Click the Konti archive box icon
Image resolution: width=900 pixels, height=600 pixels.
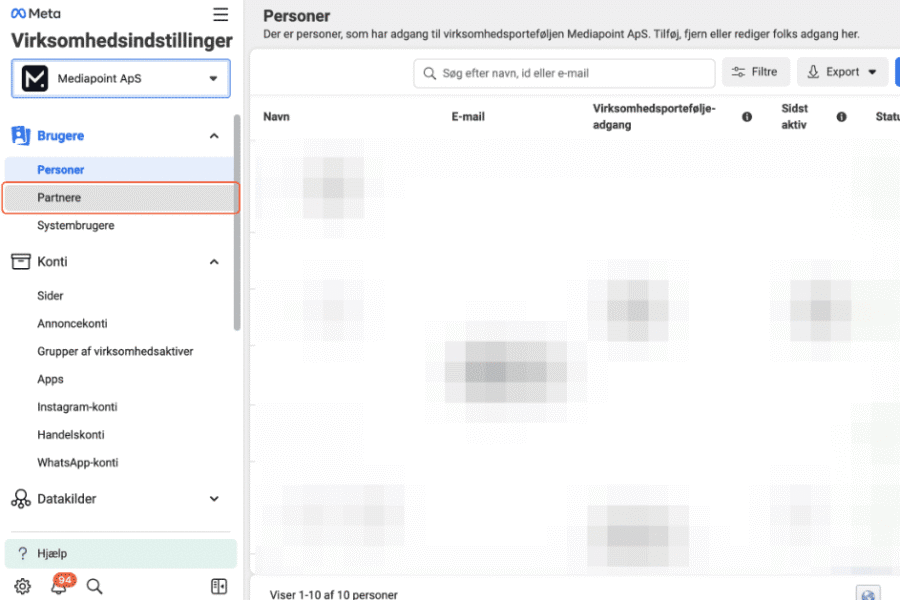click(x=21, y=261)
